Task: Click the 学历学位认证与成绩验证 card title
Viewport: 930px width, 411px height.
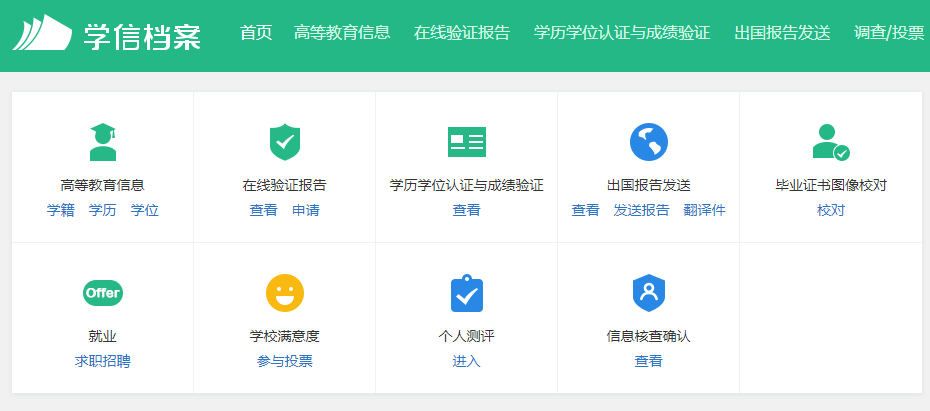Action: click(467, 186)
